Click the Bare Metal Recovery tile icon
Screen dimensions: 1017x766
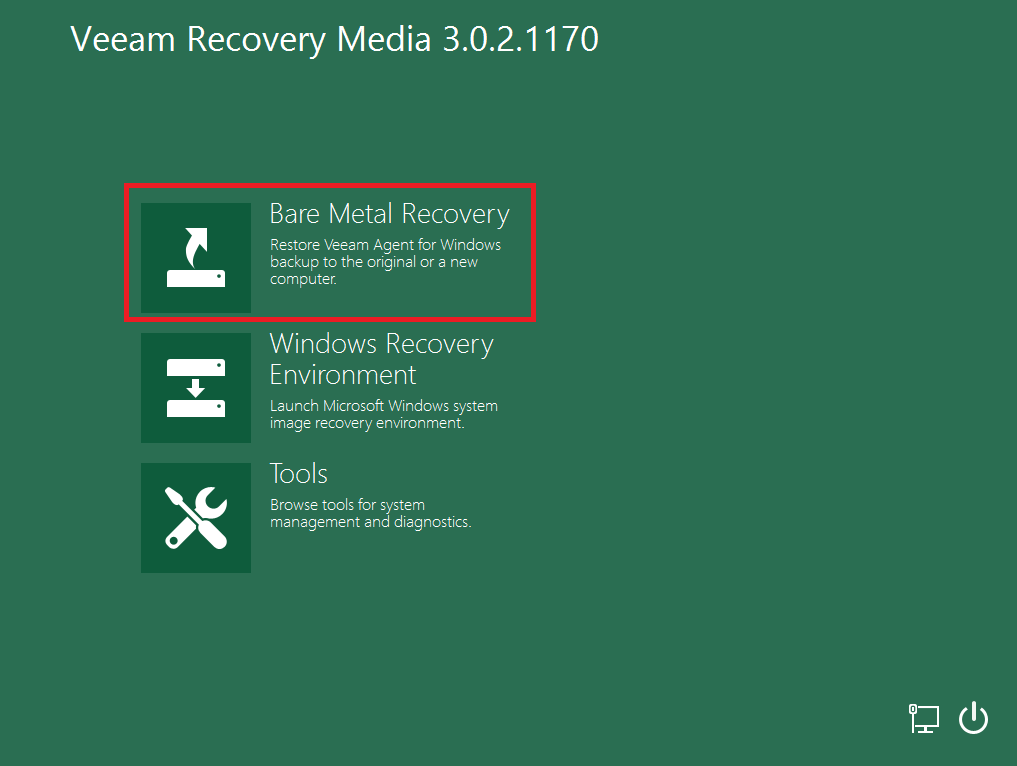pyautogui.click(x=196, y=257)
